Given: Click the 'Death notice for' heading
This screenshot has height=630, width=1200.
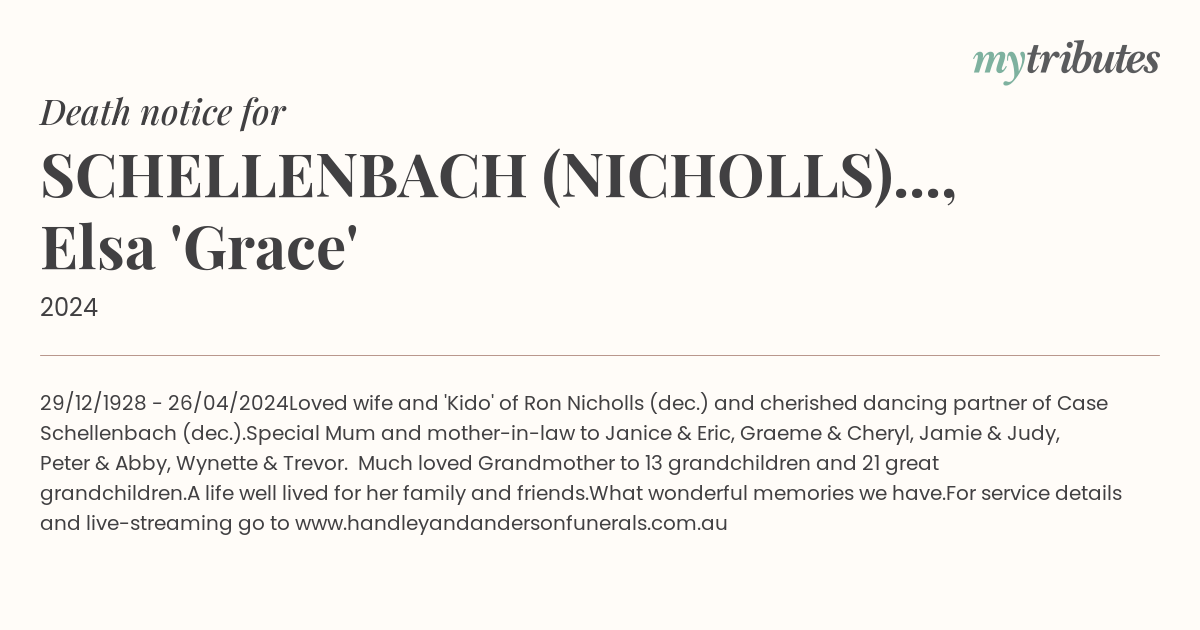Looking at the screenshot, I should 163,113.
